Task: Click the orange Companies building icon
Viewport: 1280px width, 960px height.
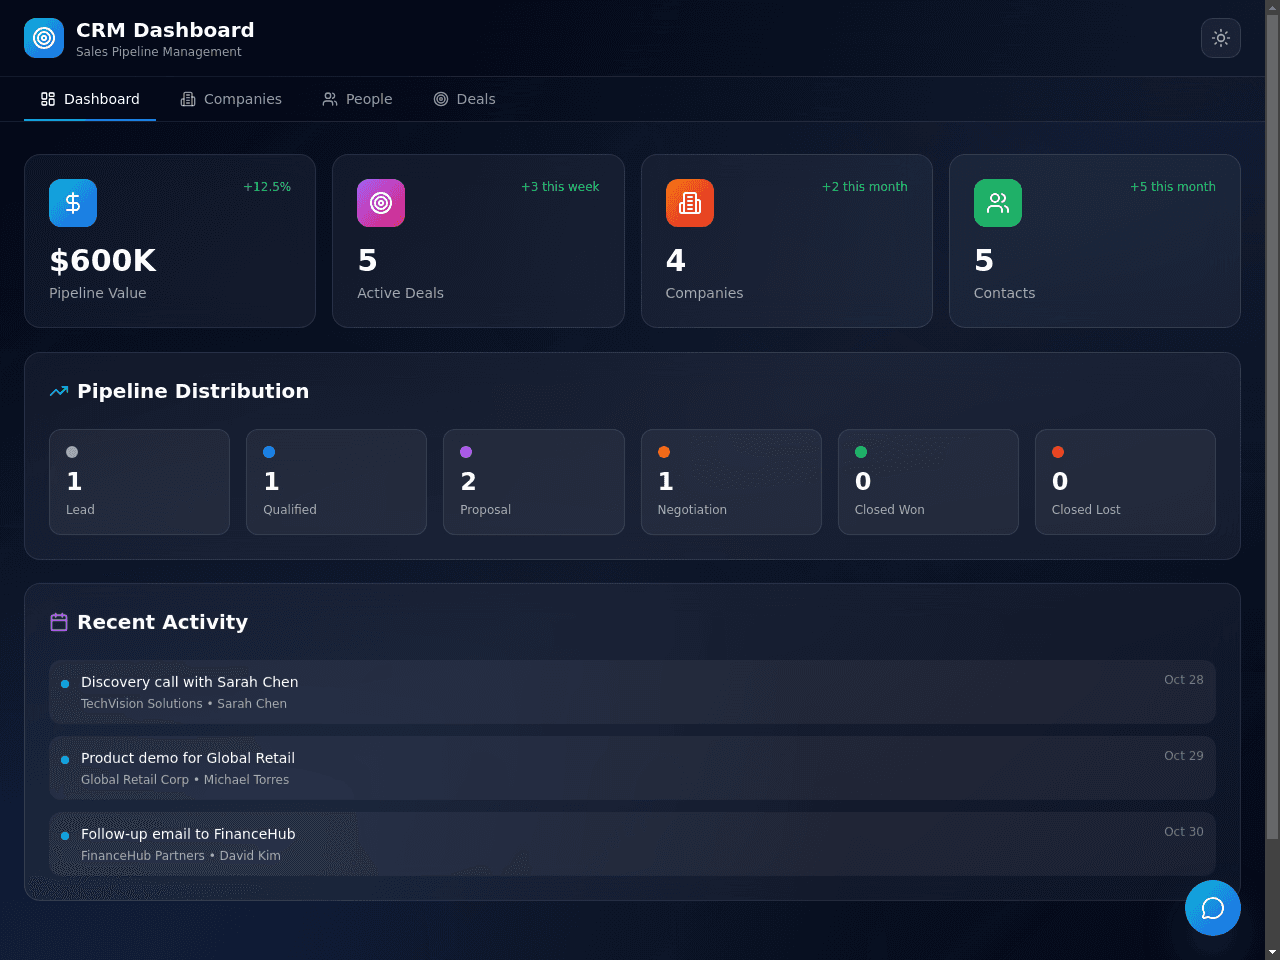Action: click(690, 203)
